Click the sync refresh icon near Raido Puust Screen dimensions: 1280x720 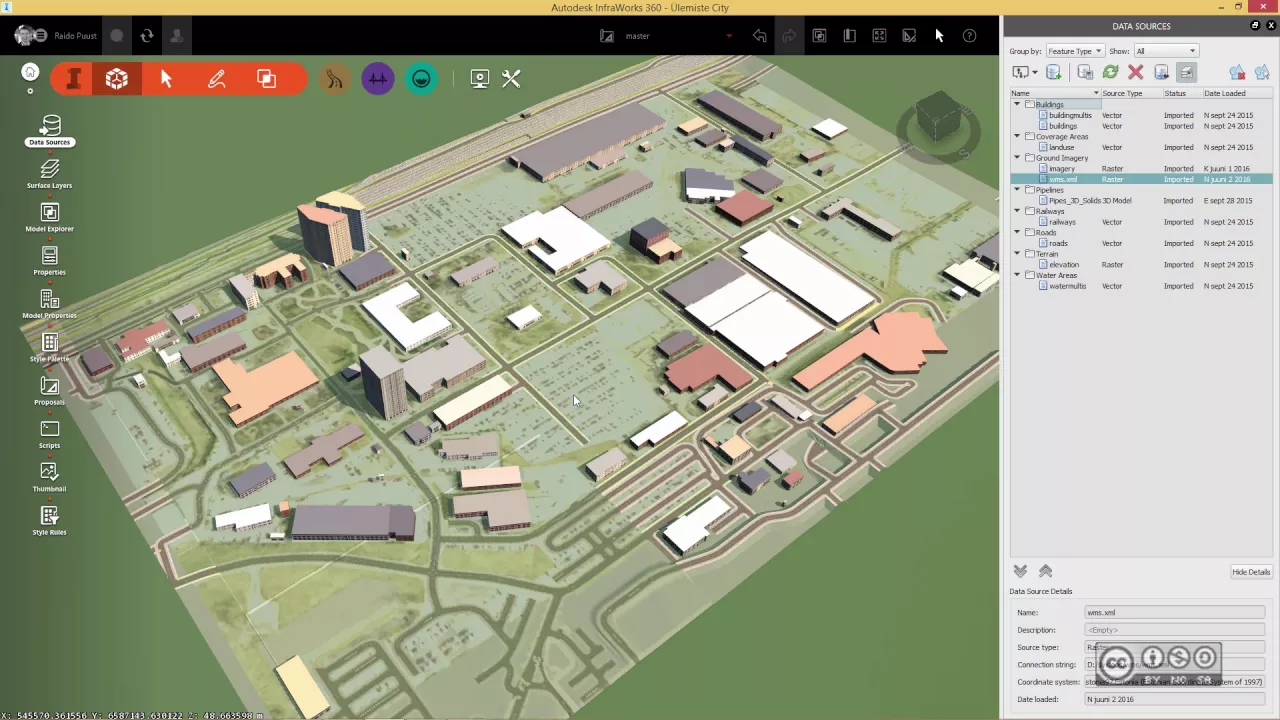click(147, 36)
